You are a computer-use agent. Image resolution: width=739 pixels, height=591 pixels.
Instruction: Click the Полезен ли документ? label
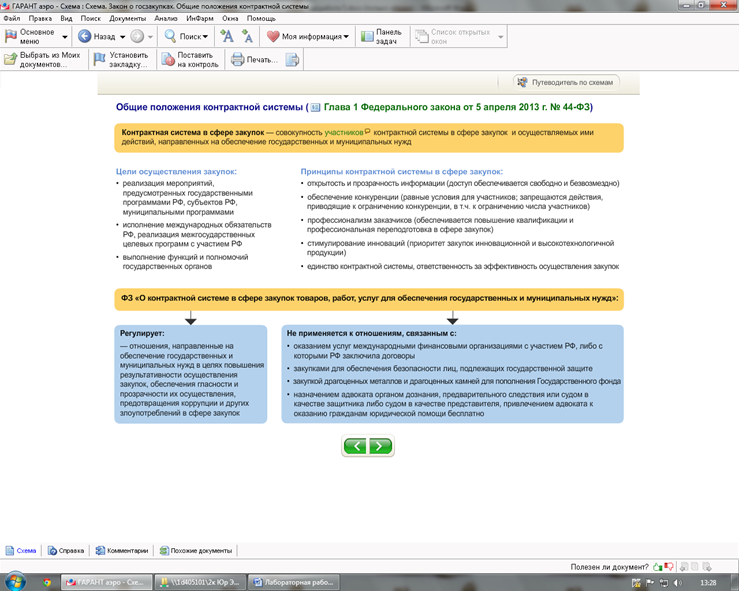pos(609,567)
